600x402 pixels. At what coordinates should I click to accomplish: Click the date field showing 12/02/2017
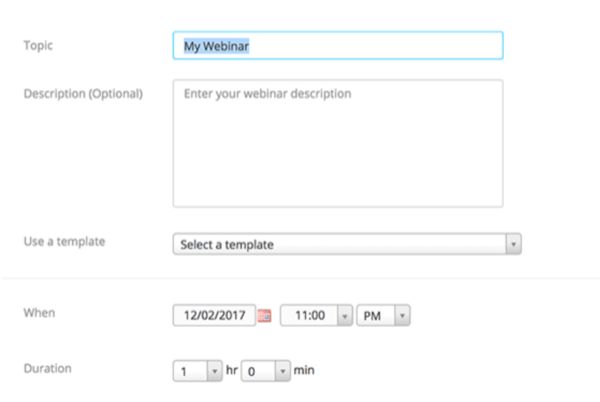click(x=214, y=314)
